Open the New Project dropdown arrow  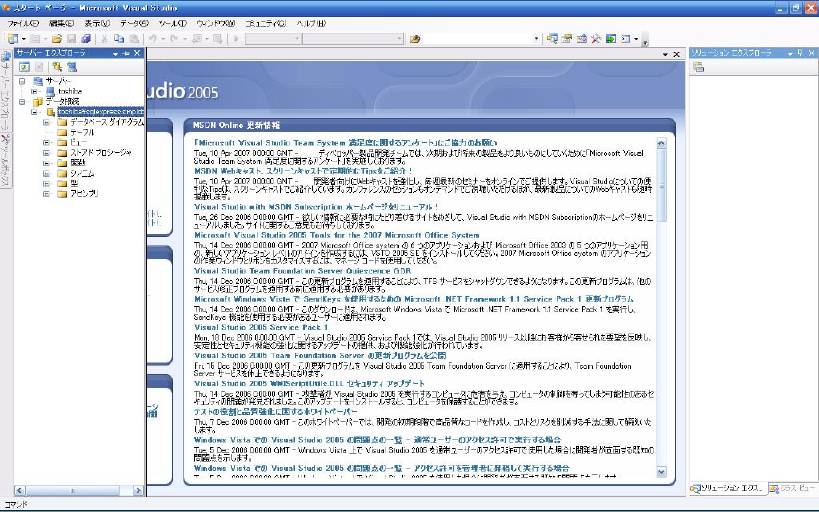click(24, 39)
